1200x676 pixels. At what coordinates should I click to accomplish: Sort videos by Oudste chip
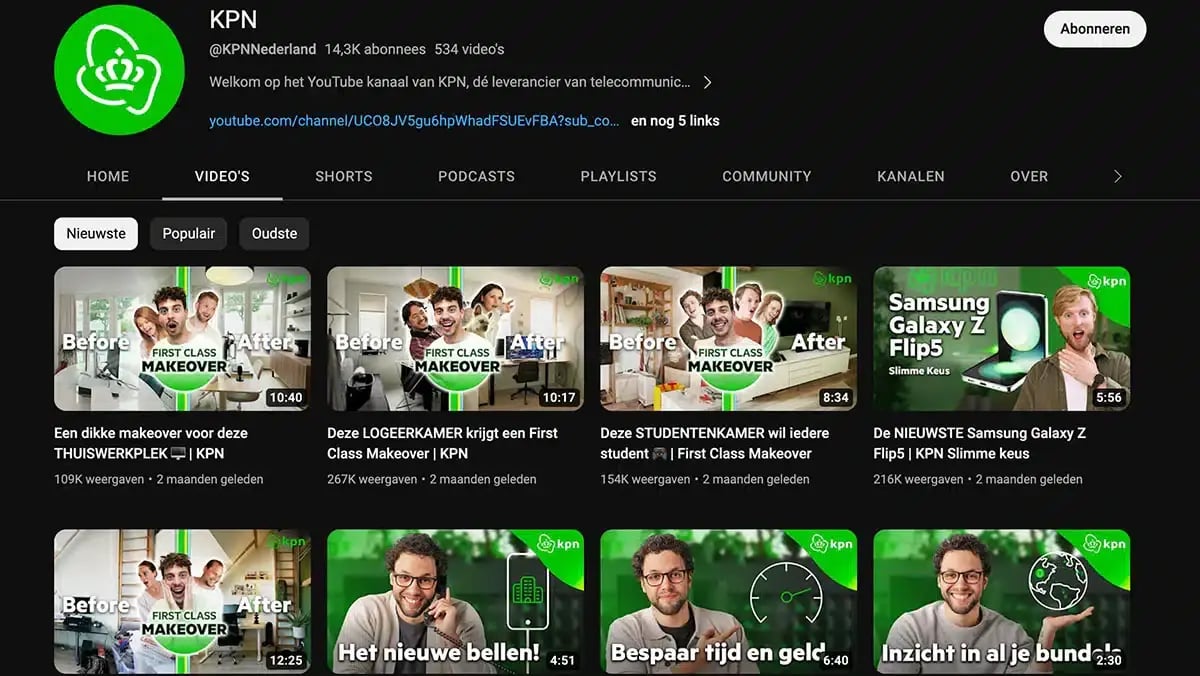coord(274,234)
